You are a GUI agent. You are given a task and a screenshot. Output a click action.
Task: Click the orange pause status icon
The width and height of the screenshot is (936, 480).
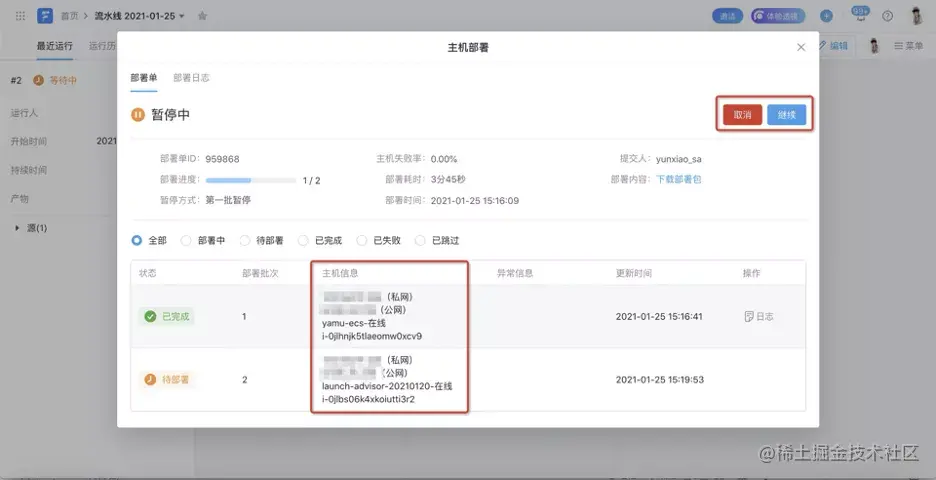[x=138, y=115]
